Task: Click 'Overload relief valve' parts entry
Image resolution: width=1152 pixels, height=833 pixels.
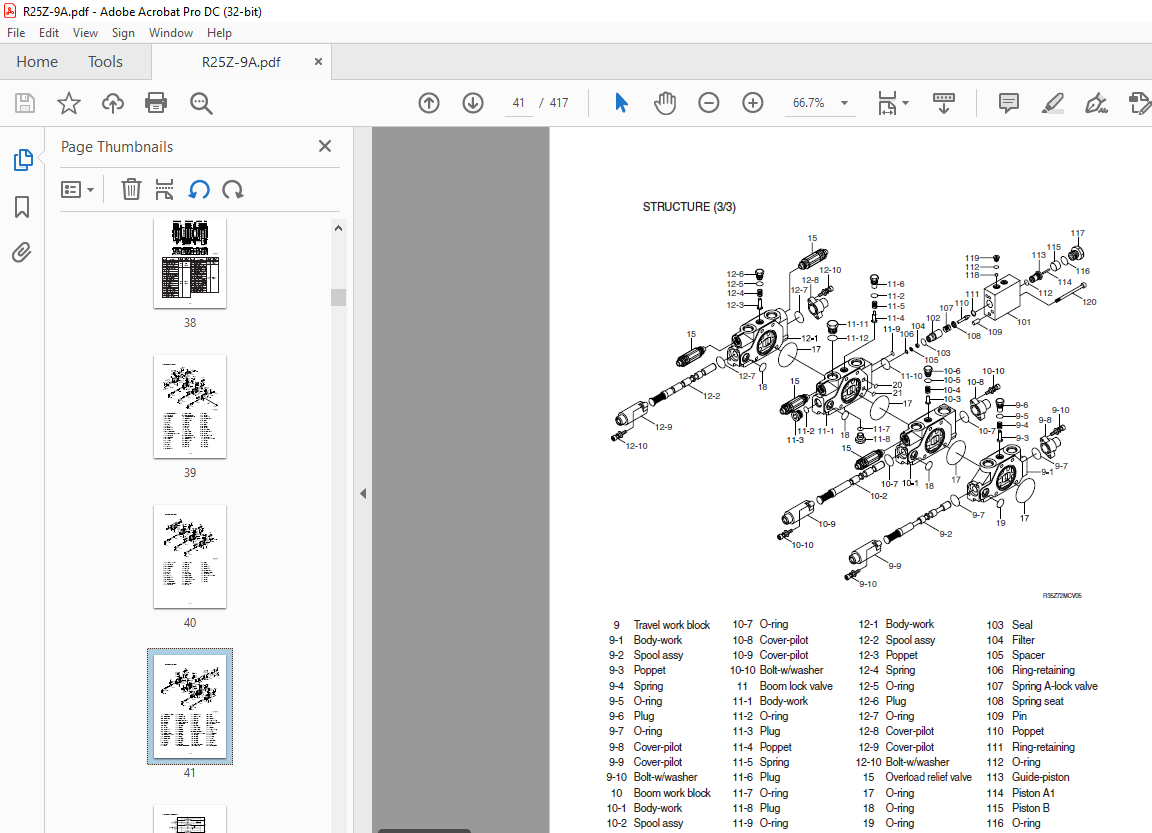Action: [928, 777]
